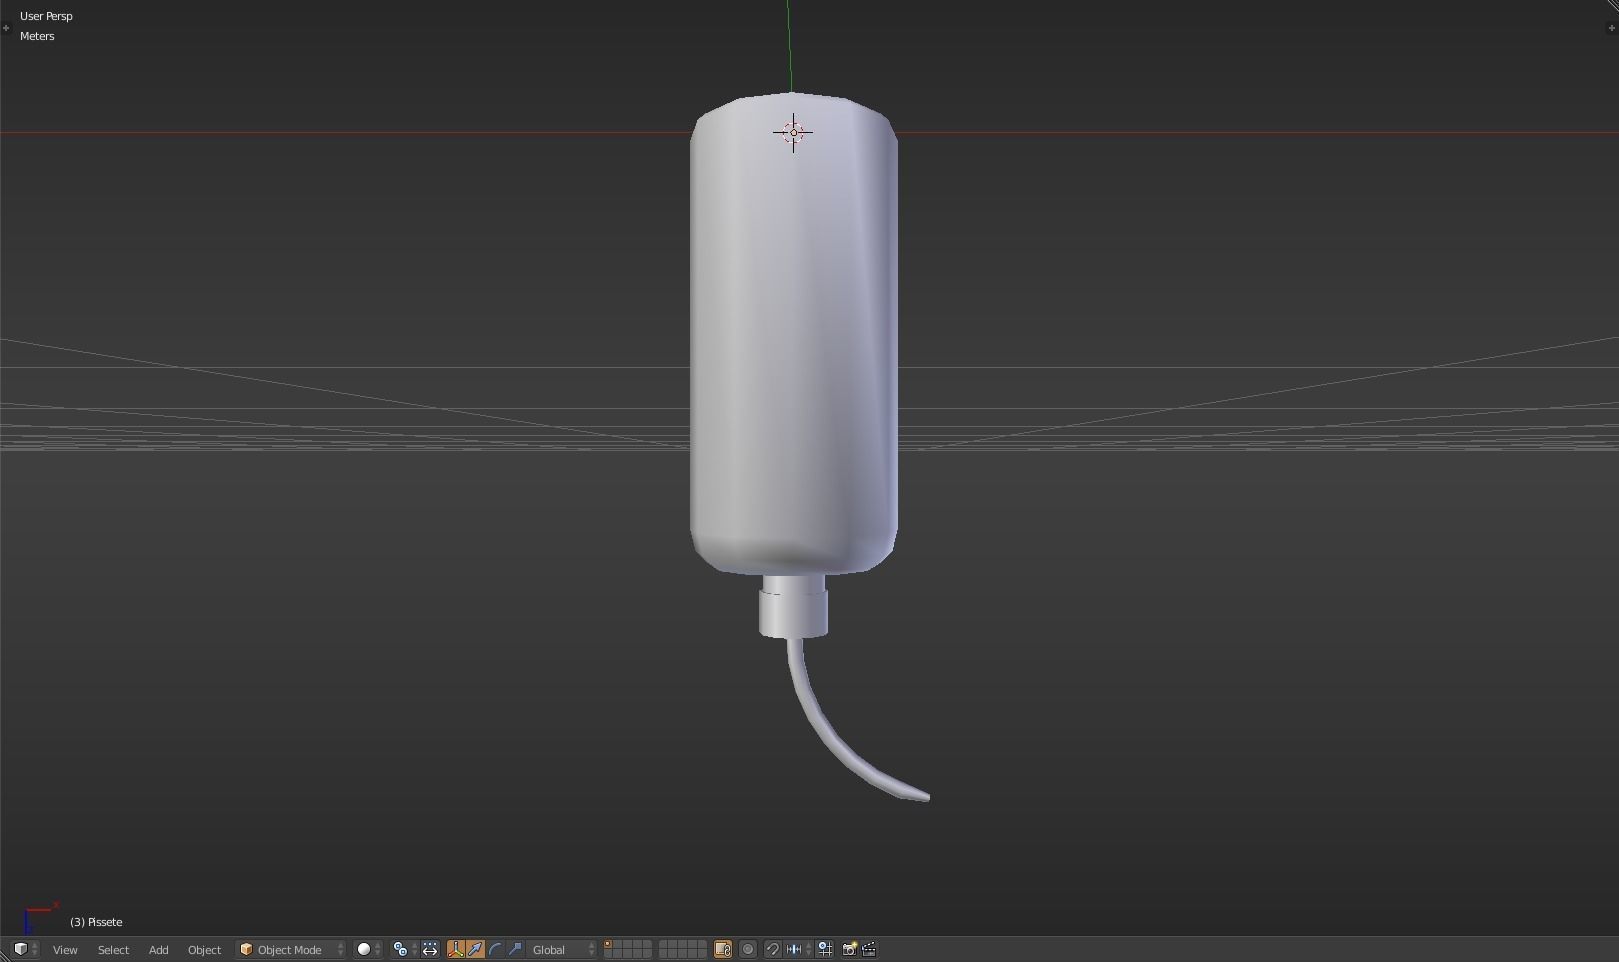Image resolution: width=1619 pixels, height=962 pixels.
Task: Click the second layer group grid
Action: pyautogui.click(x=683, y=949)
